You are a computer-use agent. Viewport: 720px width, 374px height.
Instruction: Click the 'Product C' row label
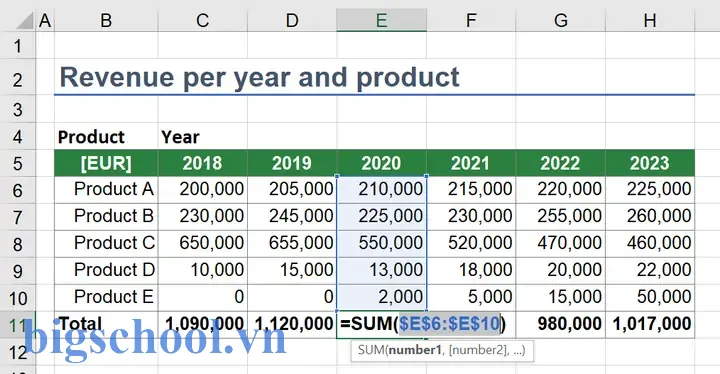pyautogui.click(x=106, y=244)
